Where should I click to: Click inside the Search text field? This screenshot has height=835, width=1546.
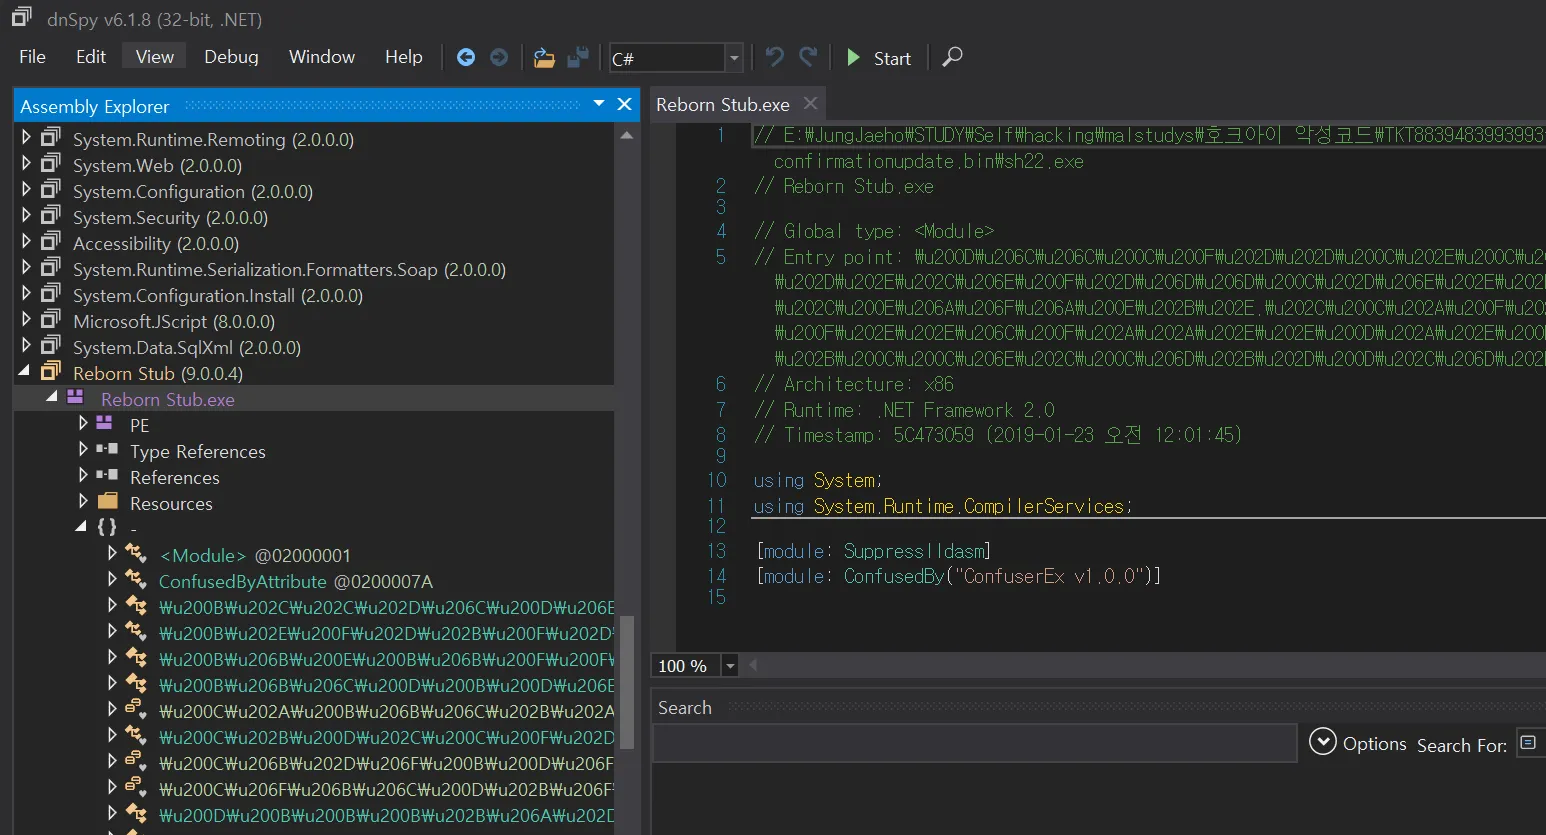(x=974, y=744)
